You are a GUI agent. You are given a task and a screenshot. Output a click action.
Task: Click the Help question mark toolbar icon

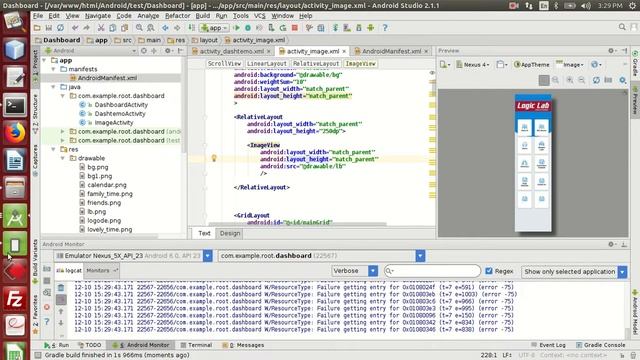tap(385, 28)
